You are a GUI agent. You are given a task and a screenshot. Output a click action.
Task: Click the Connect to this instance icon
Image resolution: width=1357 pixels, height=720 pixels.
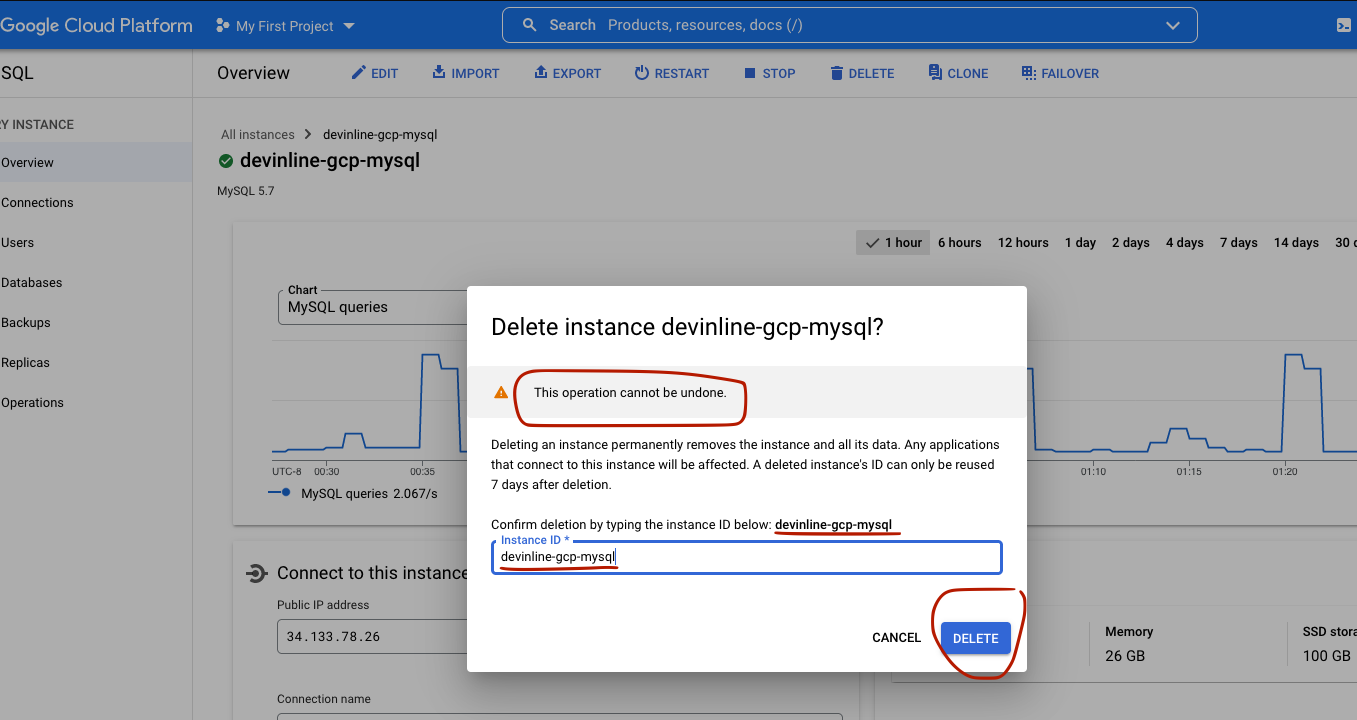coord(256,573)
